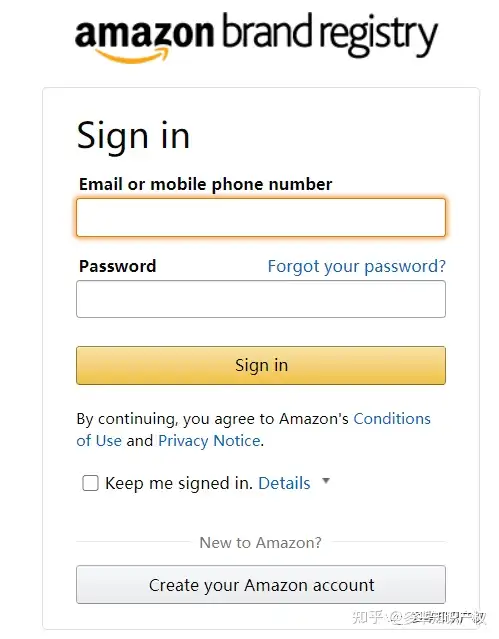Click the Keep me signed in text
499x639 pixels.
[179, 484]
